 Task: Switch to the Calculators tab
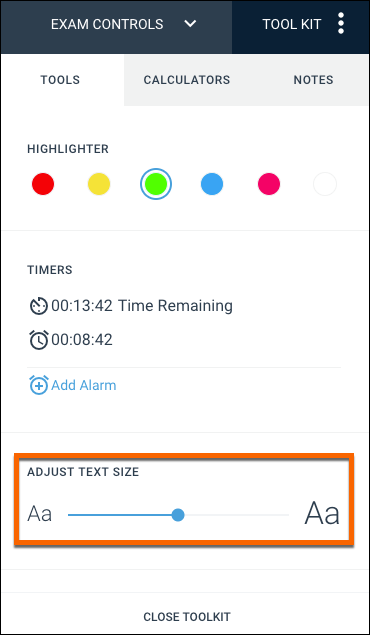(187, 80)
